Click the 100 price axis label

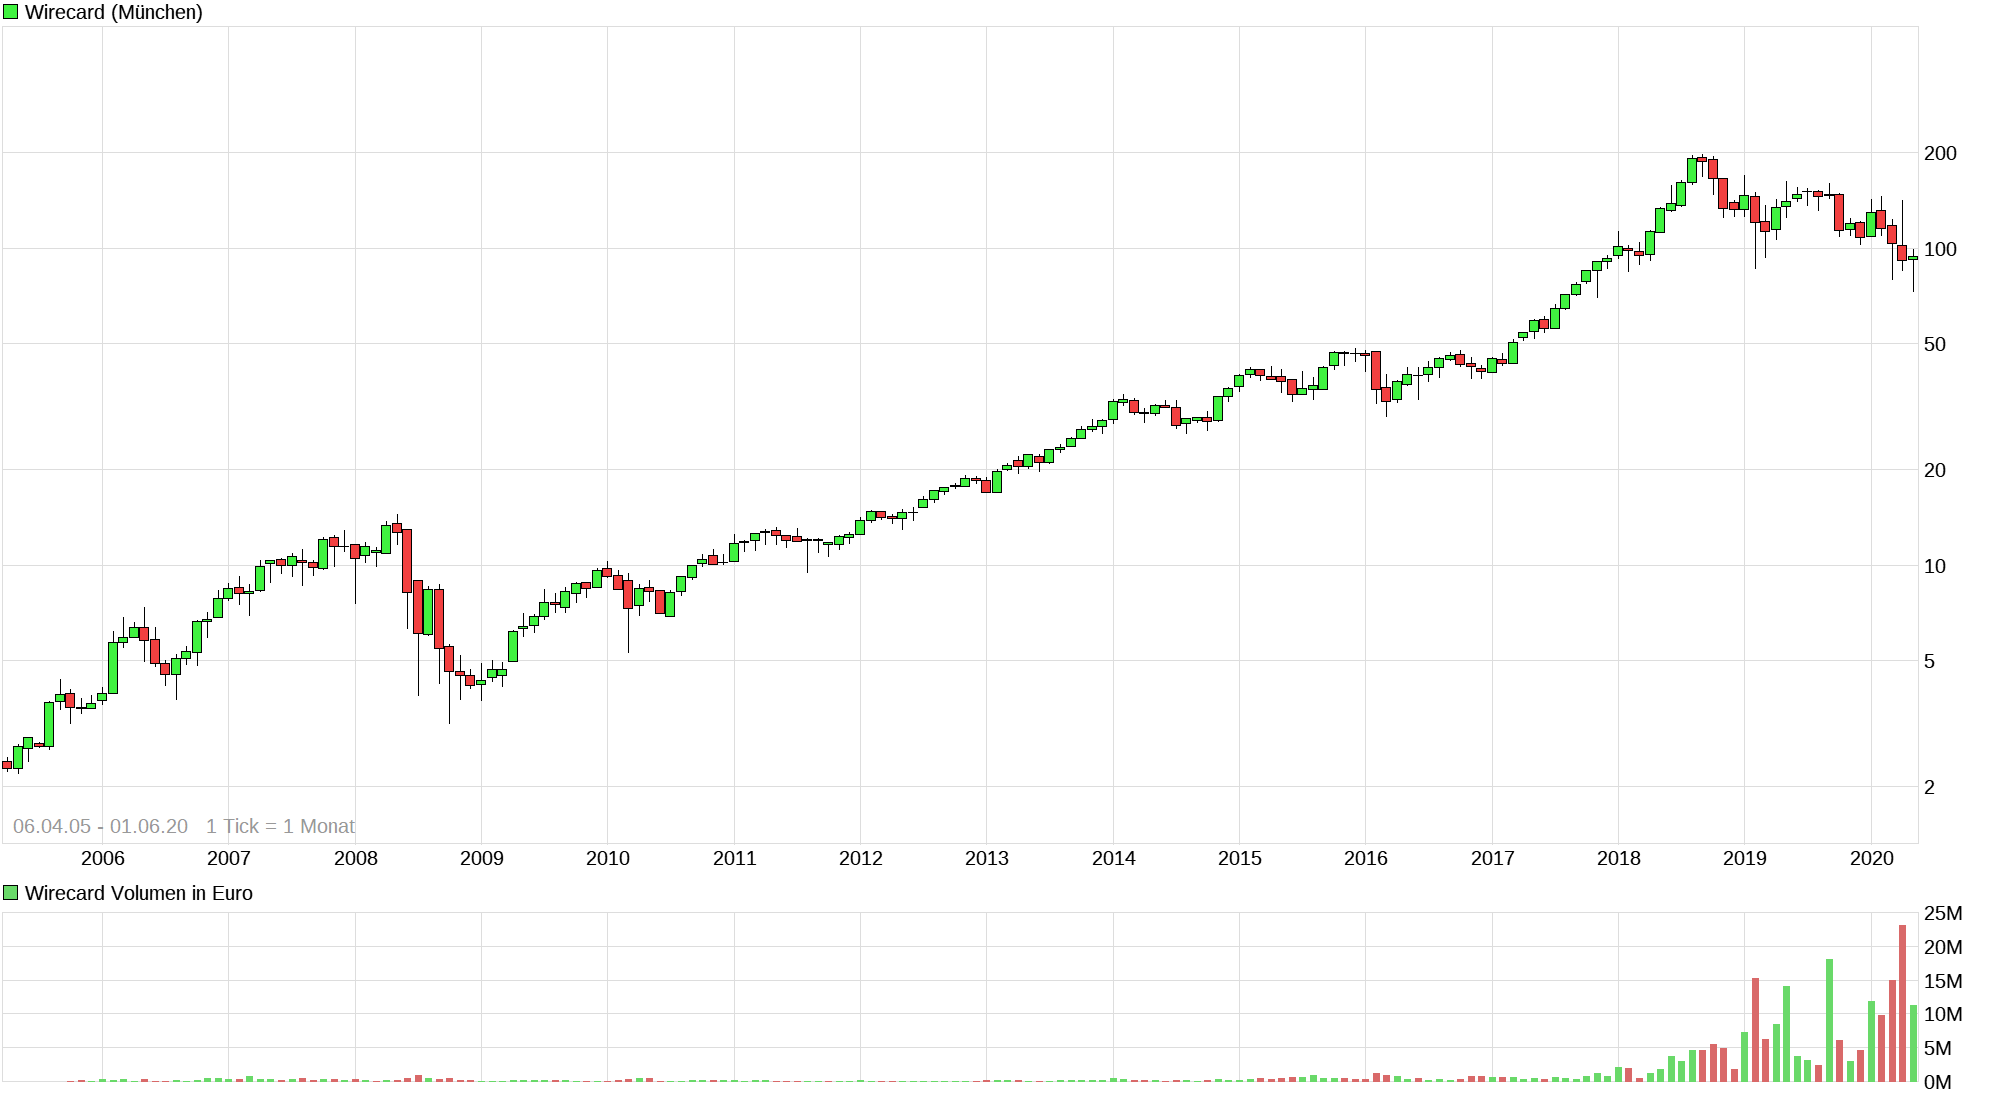tap(1940, 249)
